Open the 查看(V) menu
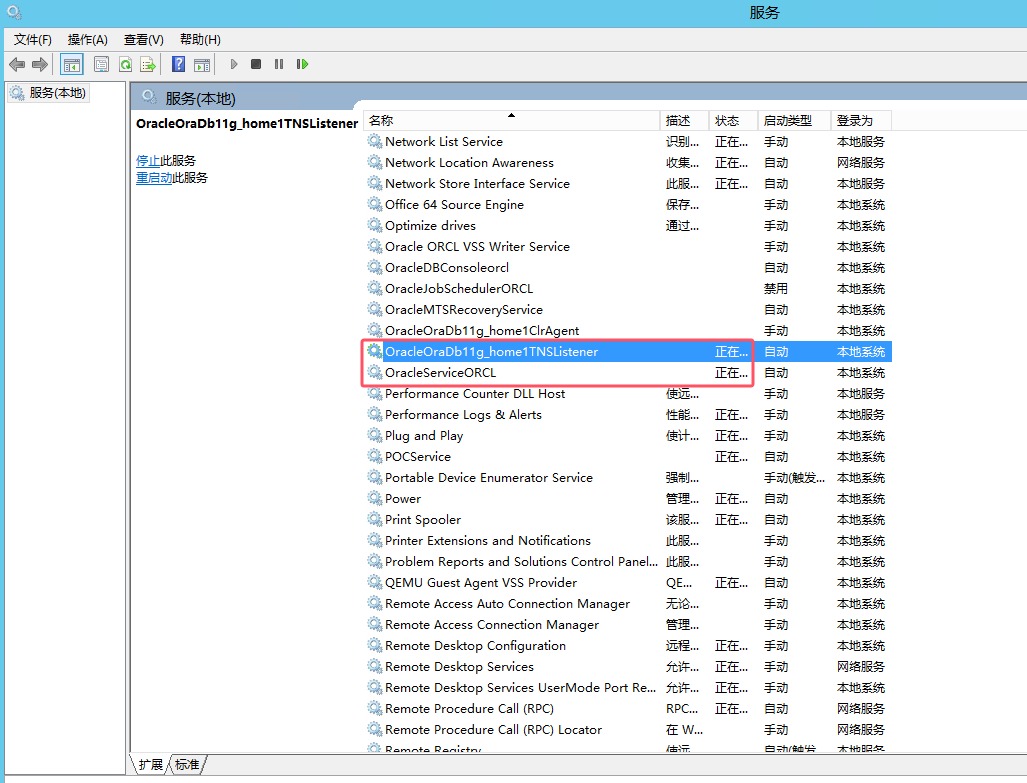 142,40
